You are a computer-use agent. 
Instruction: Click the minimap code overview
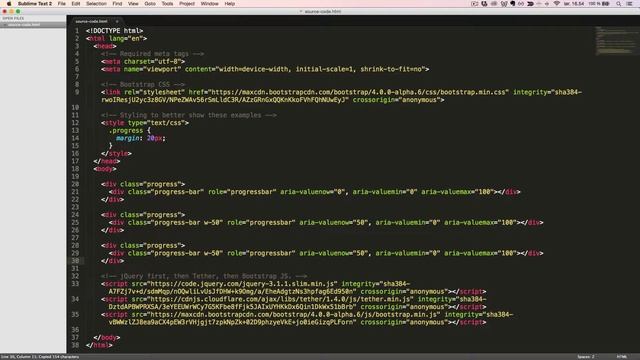[616, 40]
